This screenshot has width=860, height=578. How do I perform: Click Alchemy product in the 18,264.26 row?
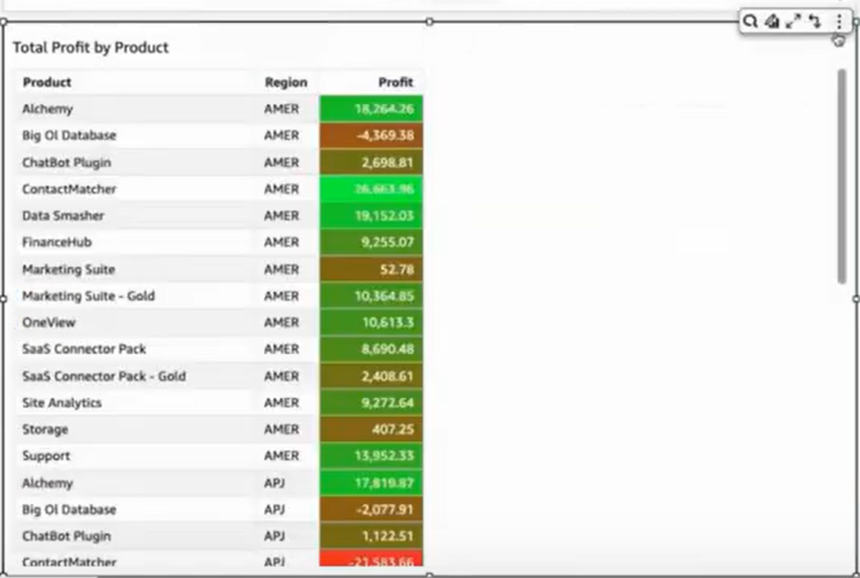click(x=47, y=109)
